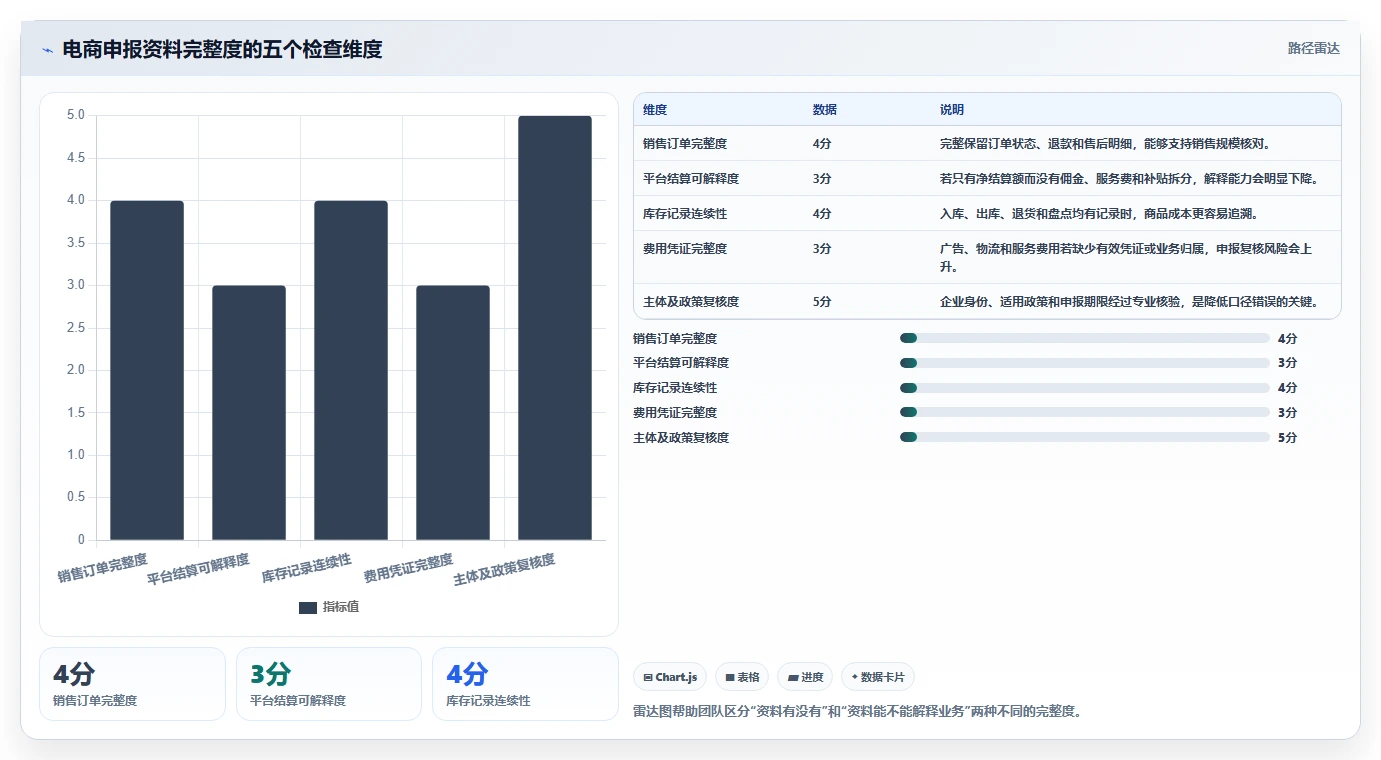1381x760 pixels.
Task: Click 主体及政策复核度 x-axis label in chart
Action: pos(504,570)
